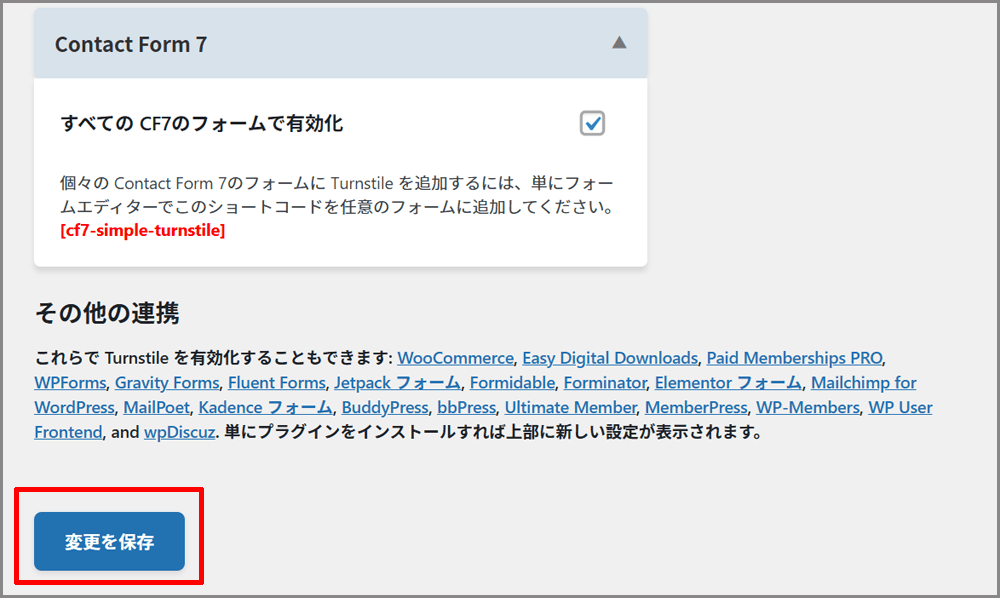Click the すべての CF7のフォームで有効化 label
This screenshot has width=1000, height=598.
[202, 123]
